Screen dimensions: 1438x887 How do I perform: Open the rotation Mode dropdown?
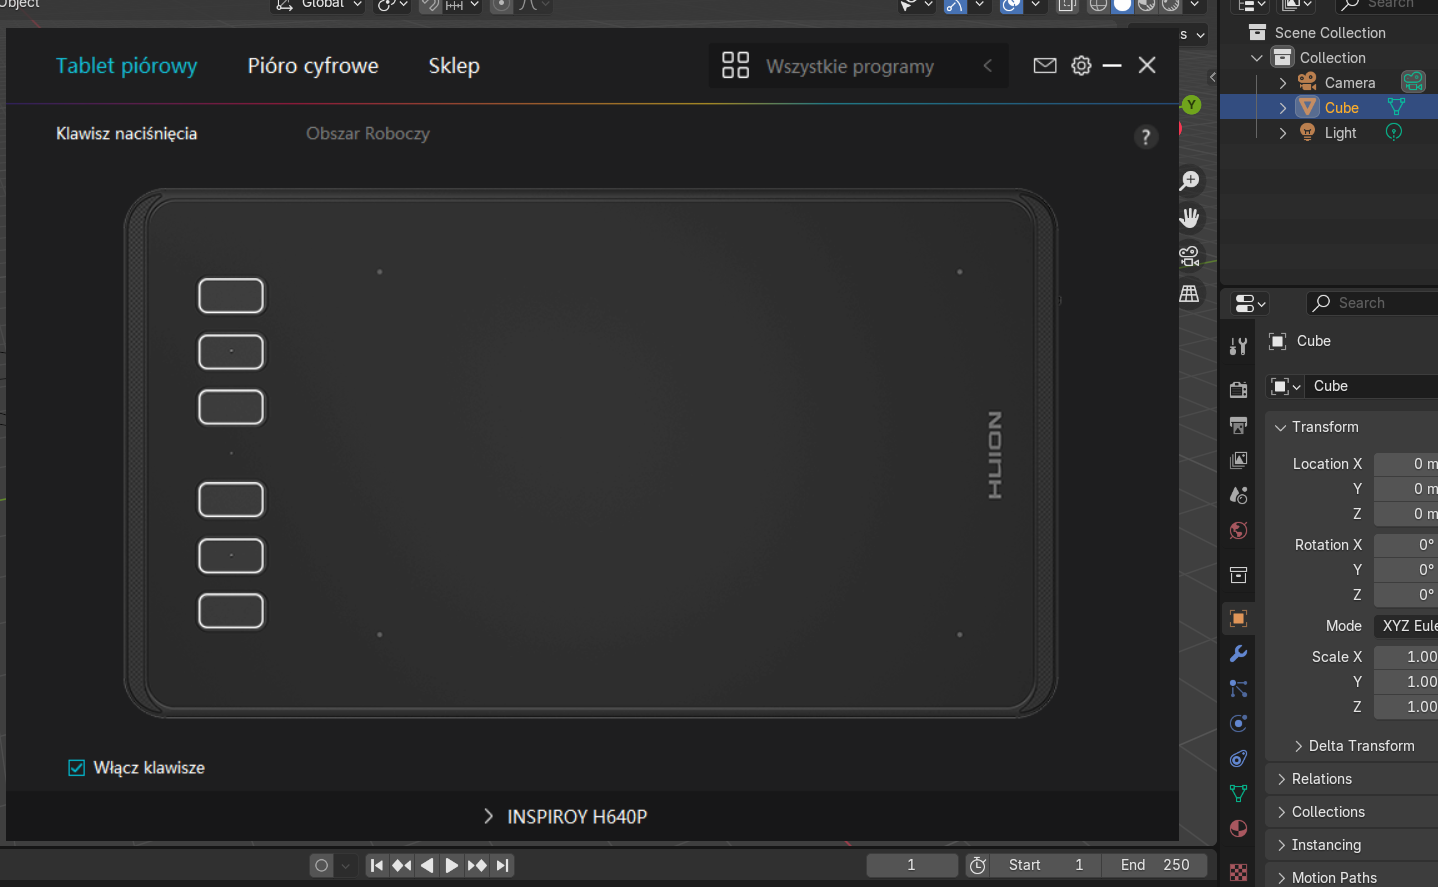(x=1406, y=626)
